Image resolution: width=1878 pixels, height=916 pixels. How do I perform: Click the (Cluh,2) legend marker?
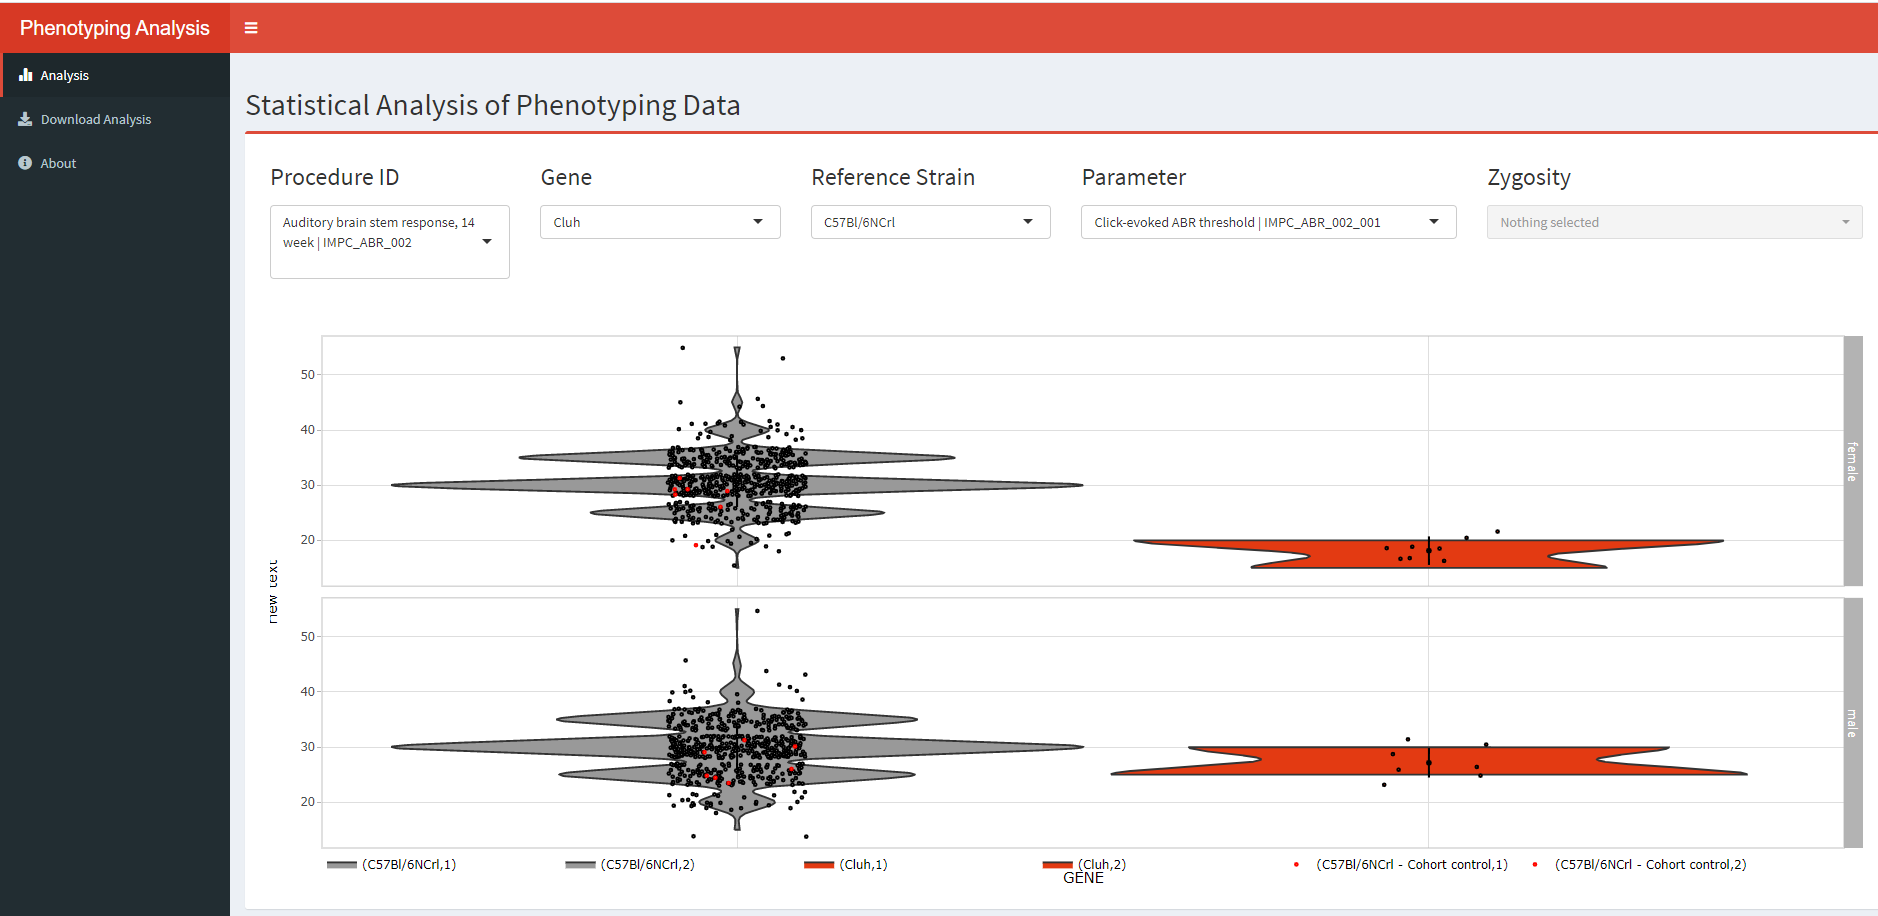tap(1057, 864)
